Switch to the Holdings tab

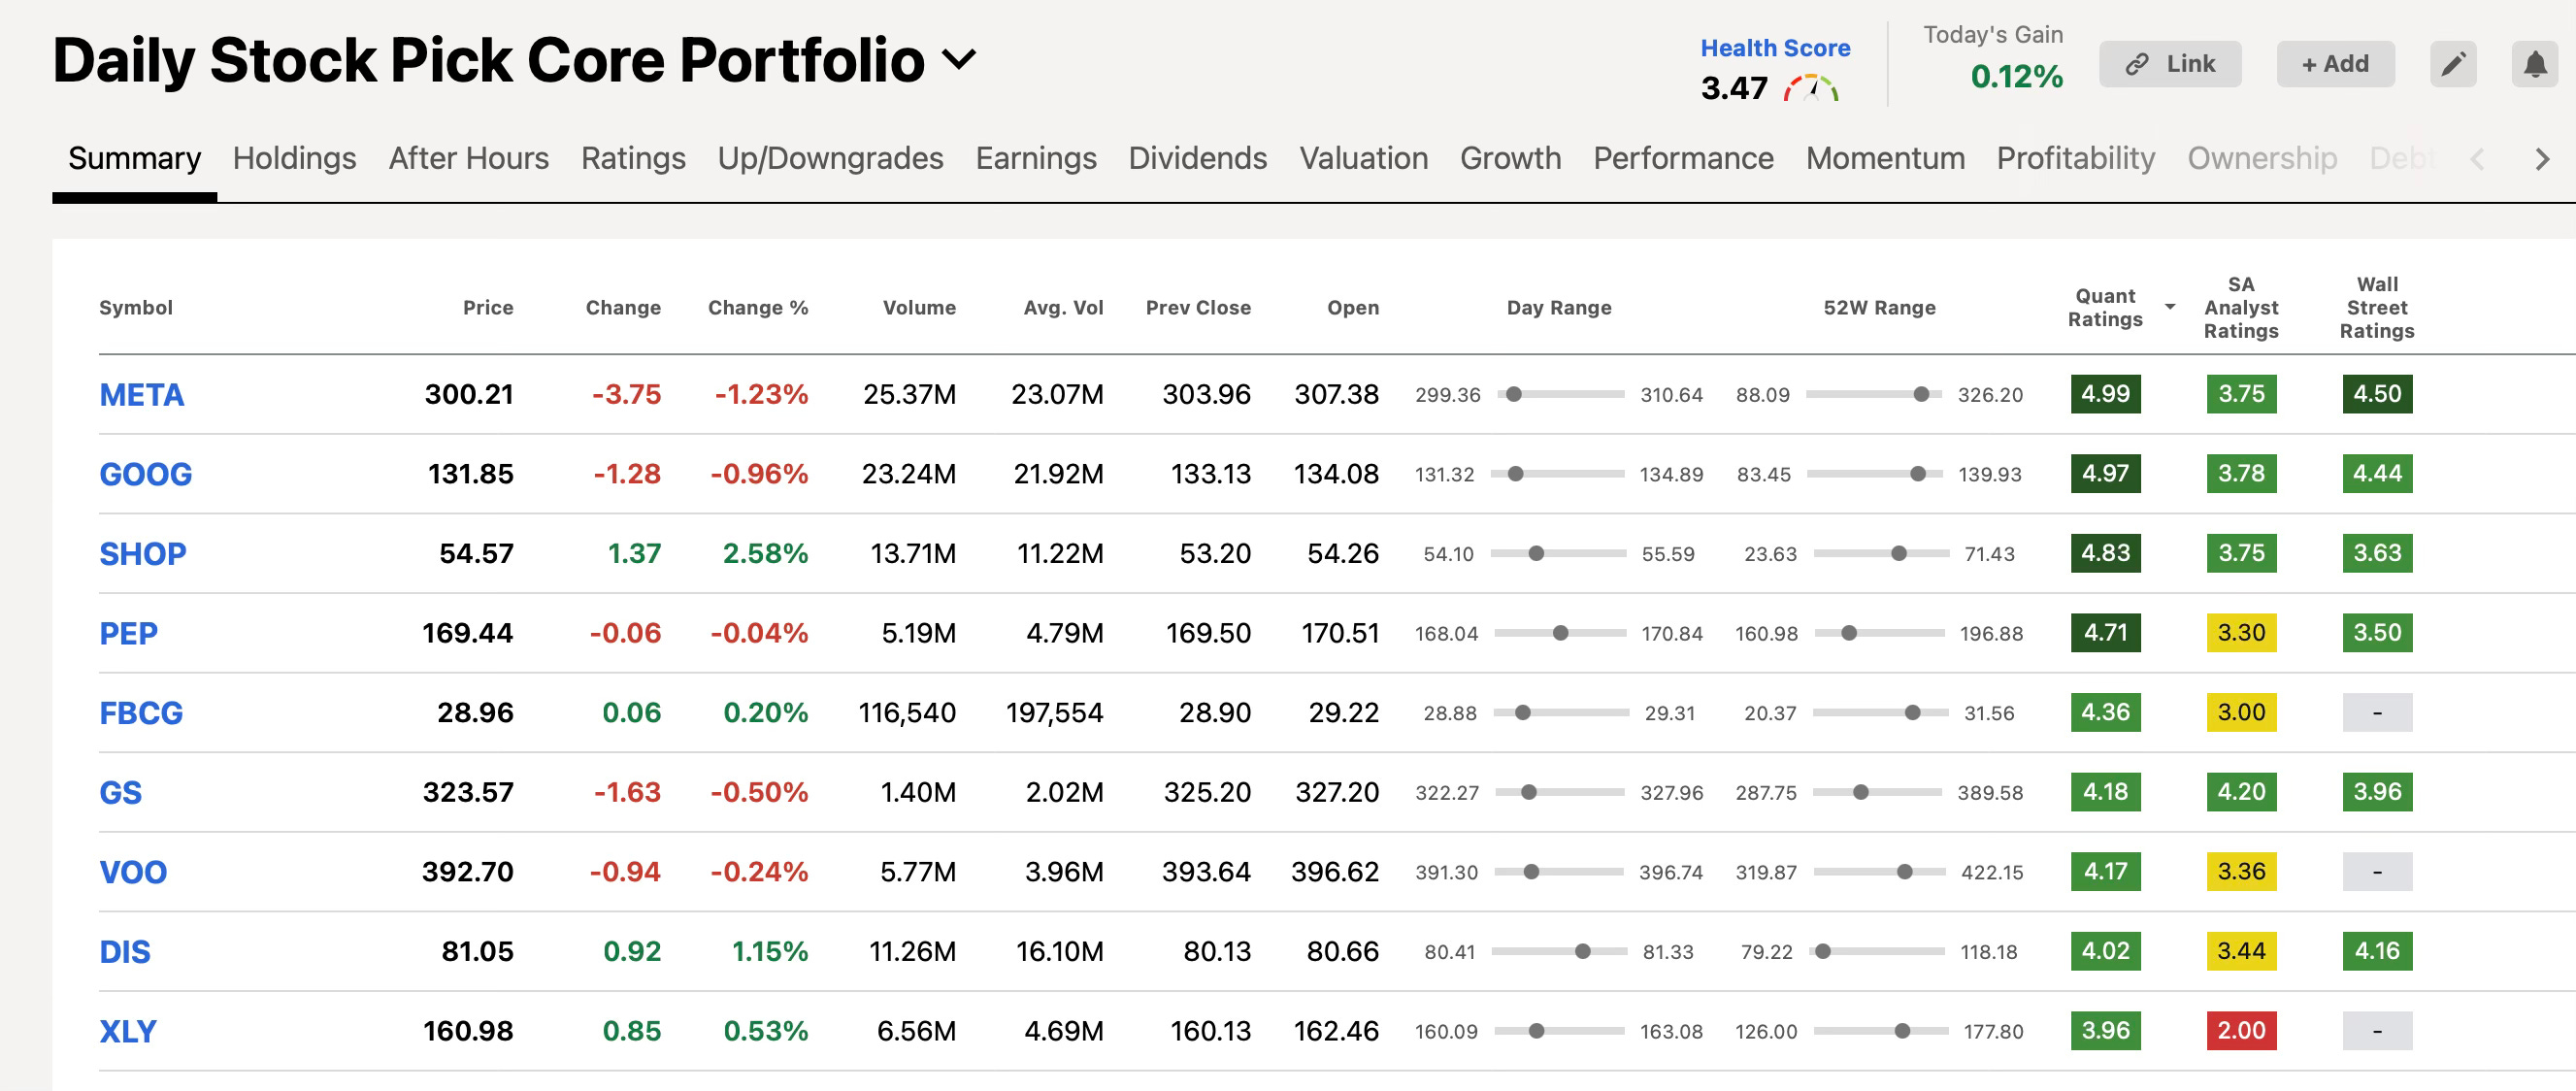pos(294,158)
